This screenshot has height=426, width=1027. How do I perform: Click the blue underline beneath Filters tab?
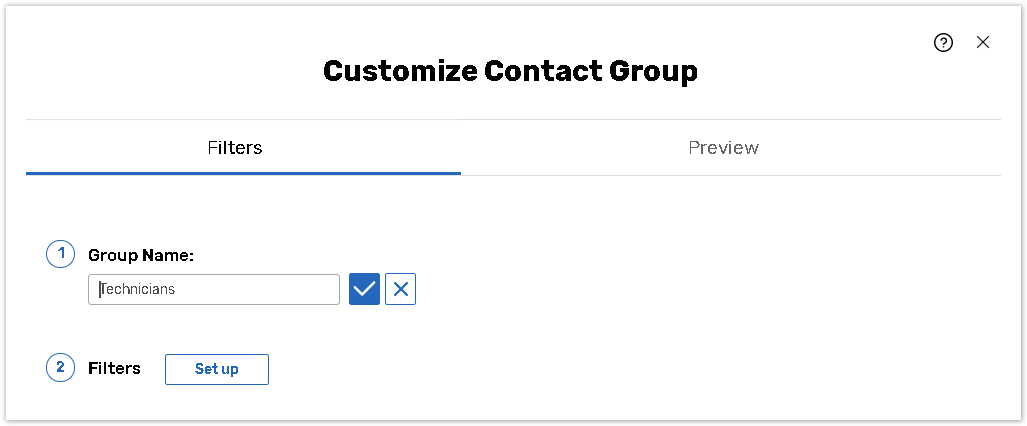[243, 173]
